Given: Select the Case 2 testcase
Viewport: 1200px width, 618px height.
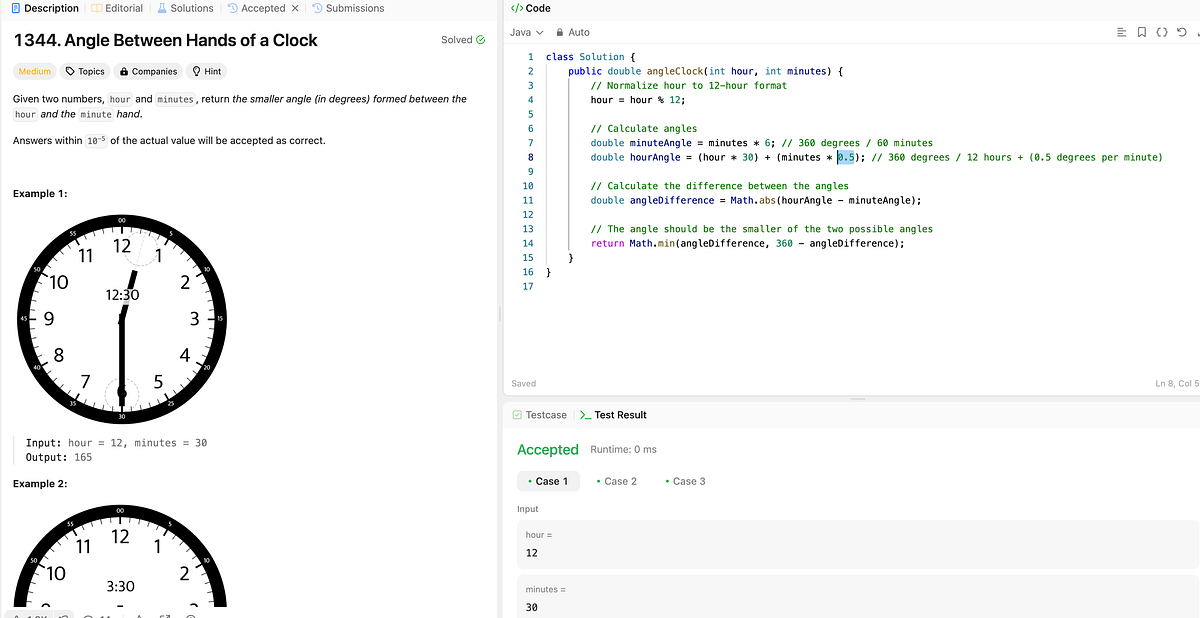Looking at the screenshot, I should point(617,481).
